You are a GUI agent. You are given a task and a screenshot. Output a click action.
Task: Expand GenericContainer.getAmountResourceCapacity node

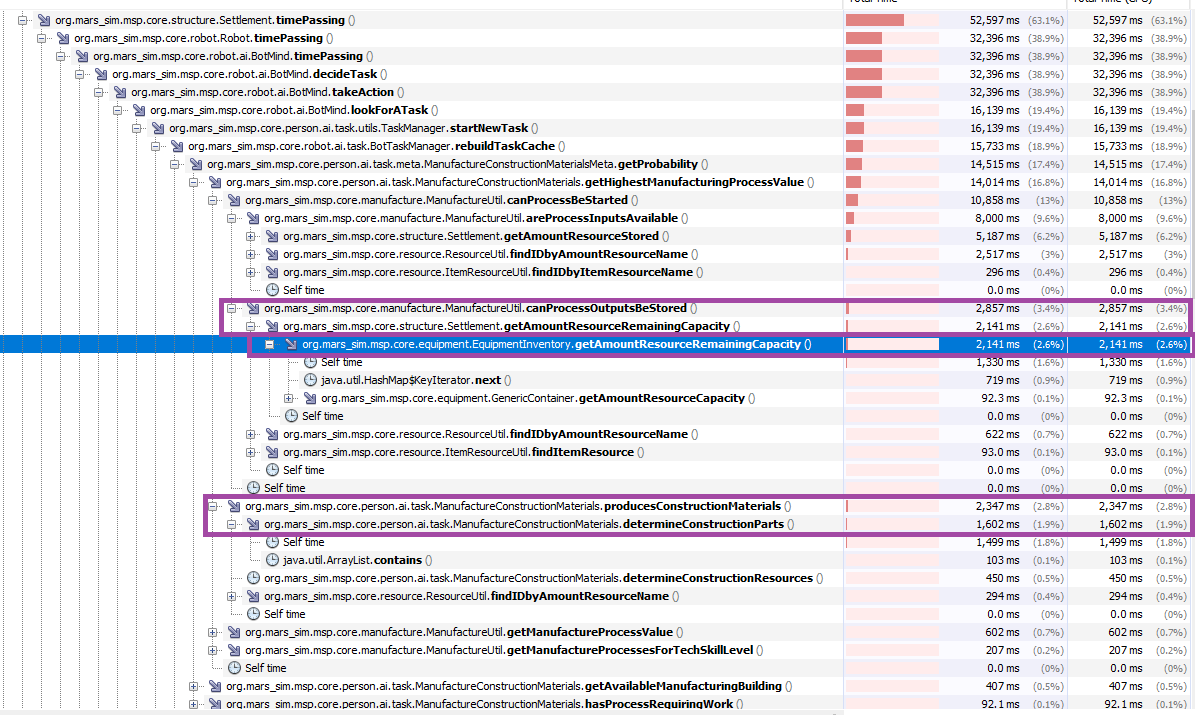pos(289,398)
